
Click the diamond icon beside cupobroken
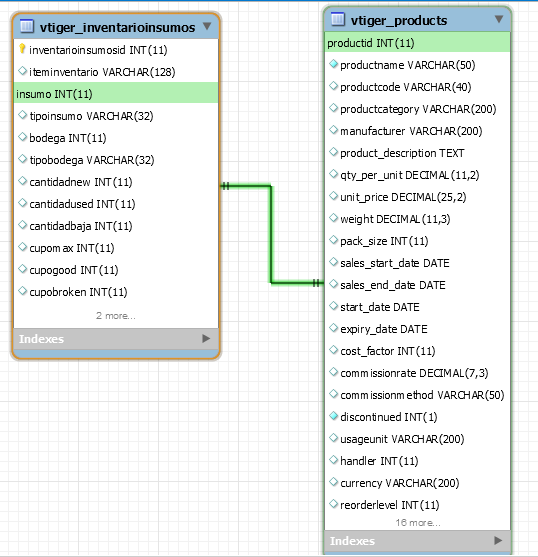[x=22, y=291]
